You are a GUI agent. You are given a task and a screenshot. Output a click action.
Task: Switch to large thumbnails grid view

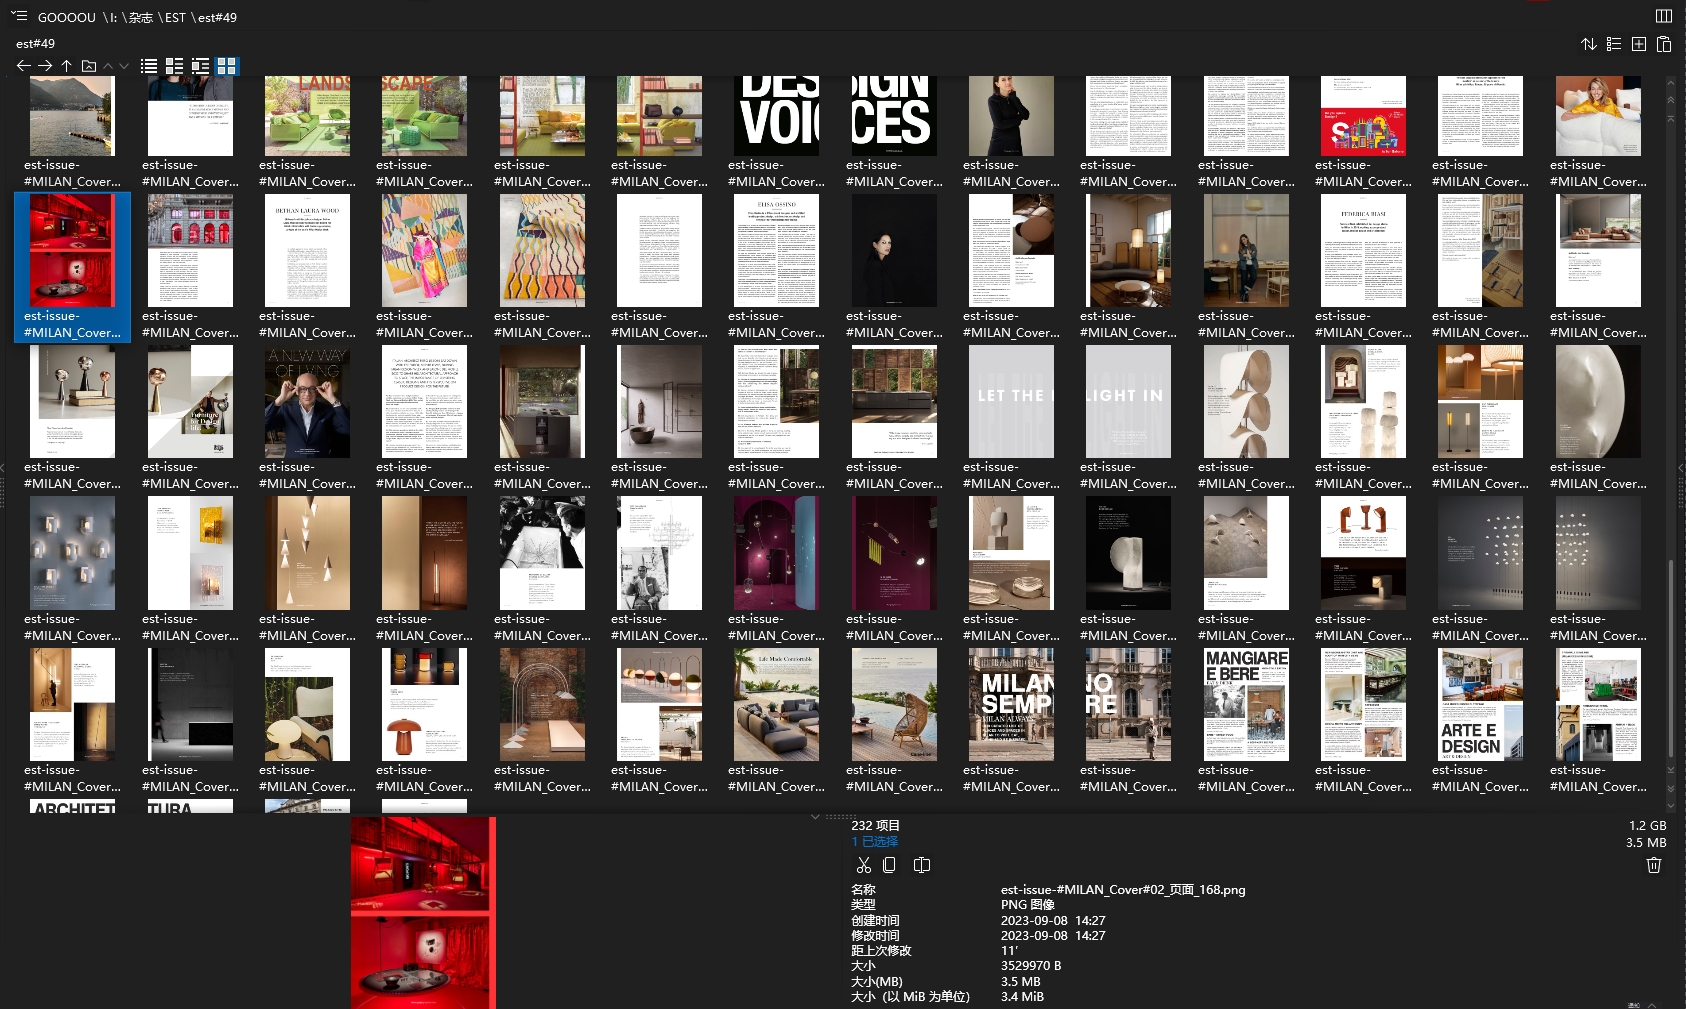pyautogui.click(x=227, y=66)
